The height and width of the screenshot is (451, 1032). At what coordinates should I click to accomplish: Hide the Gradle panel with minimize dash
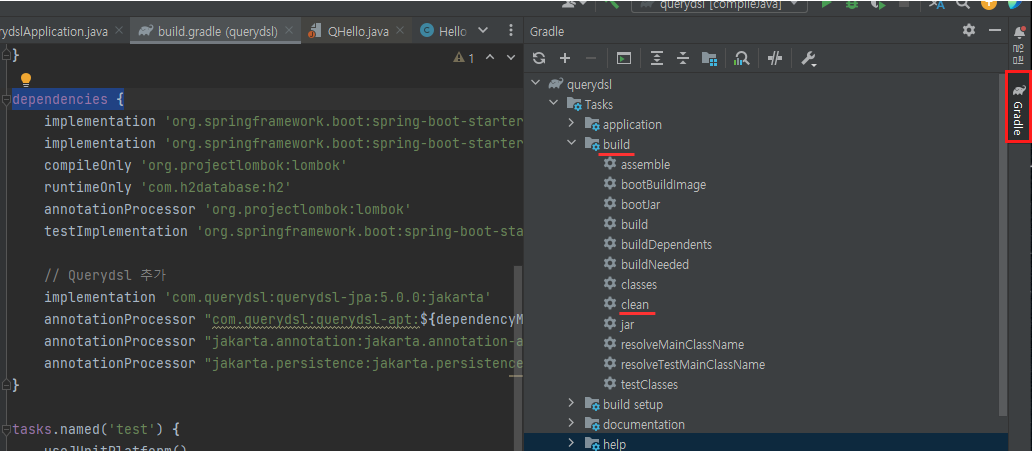coord(994,30)
